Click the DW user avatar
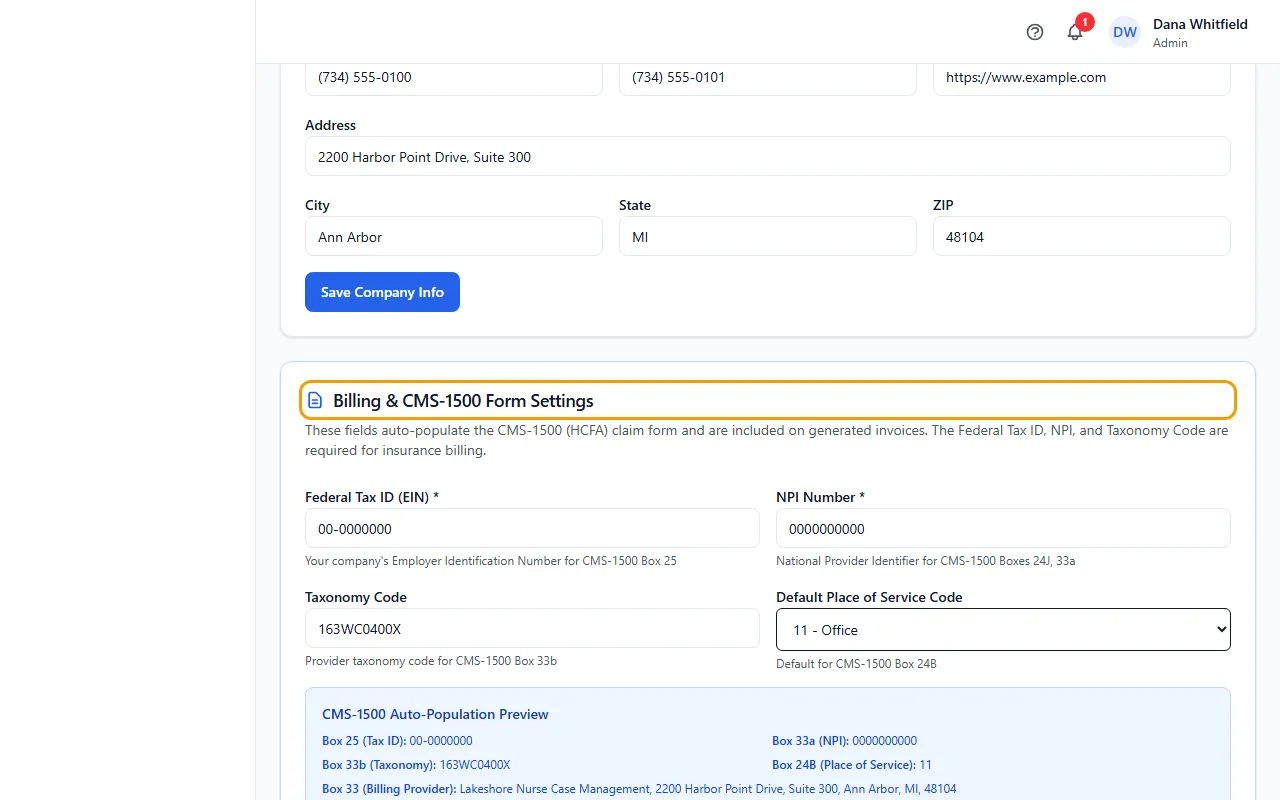This screenshot has height=800, width=1280. pyautogui.click(x=1125, y=32)
